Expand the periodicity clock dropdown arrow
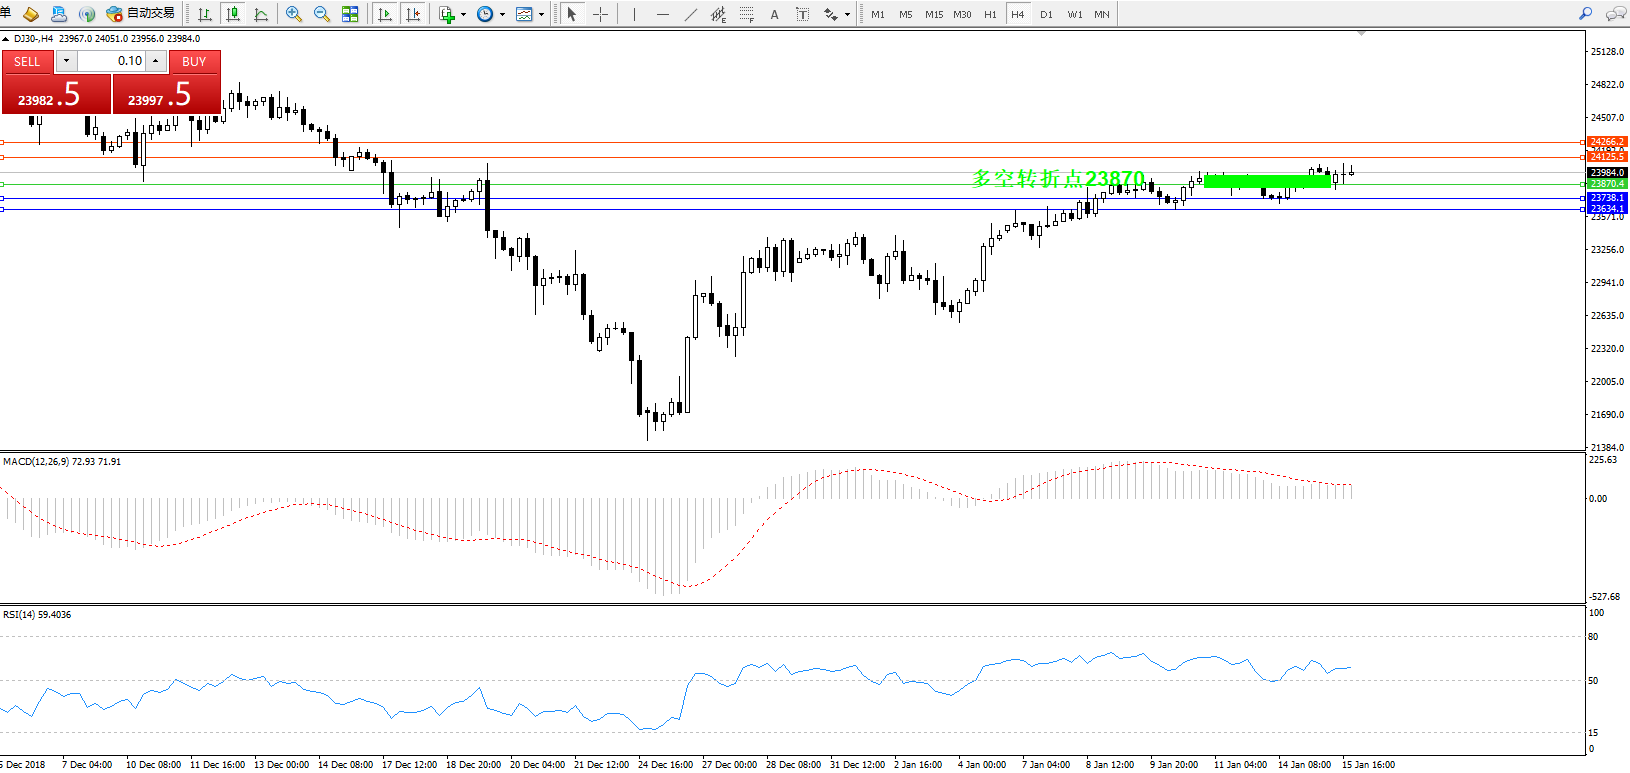Viewport: 1630px width, 773px height. click(x=502, y=14)
